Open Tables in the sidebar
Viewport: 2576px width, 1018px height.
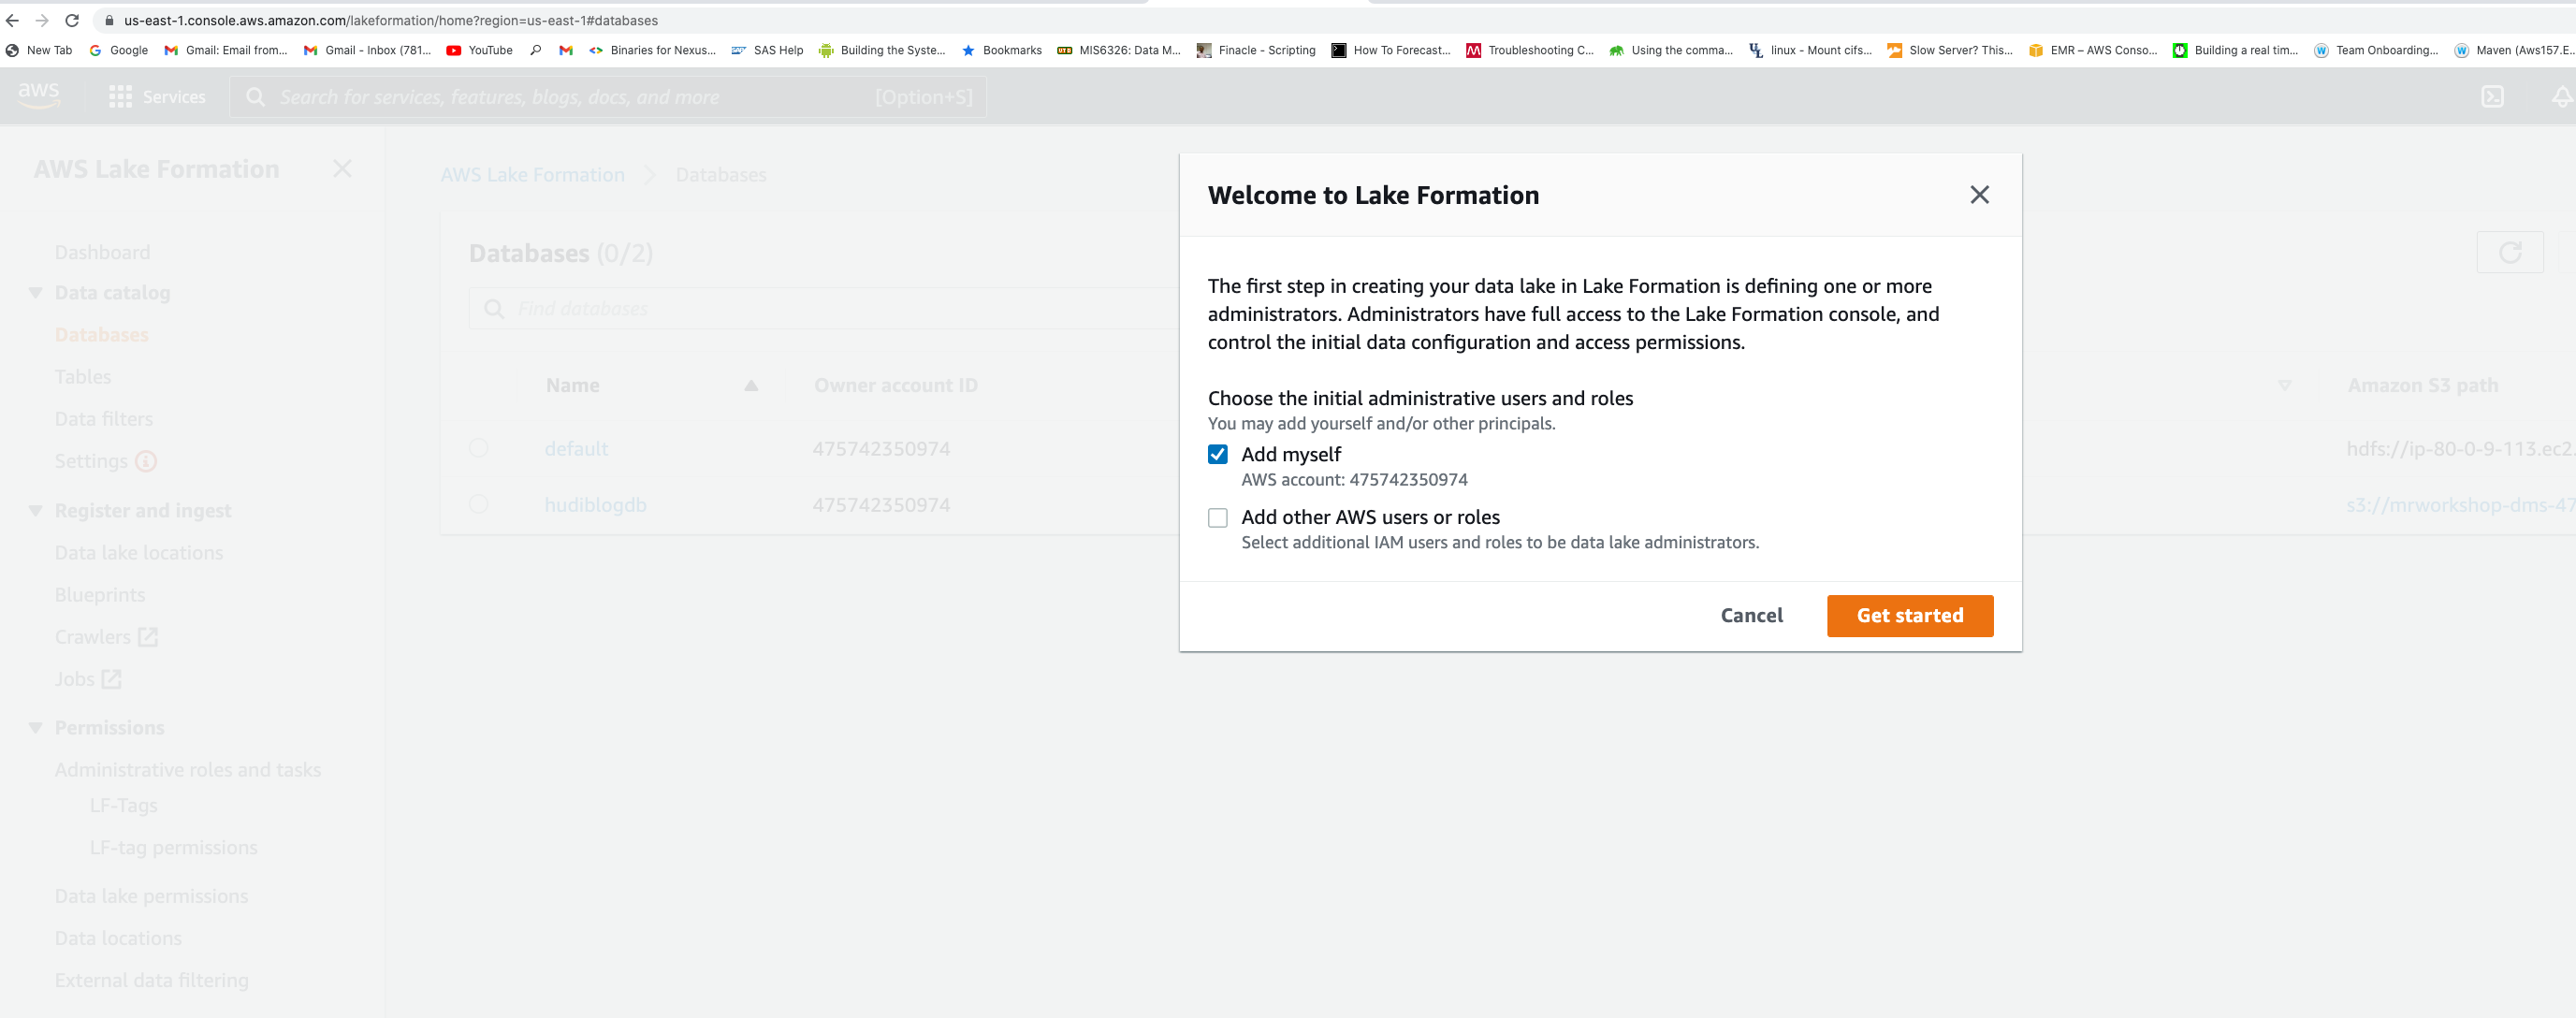[x=82, y=376]
